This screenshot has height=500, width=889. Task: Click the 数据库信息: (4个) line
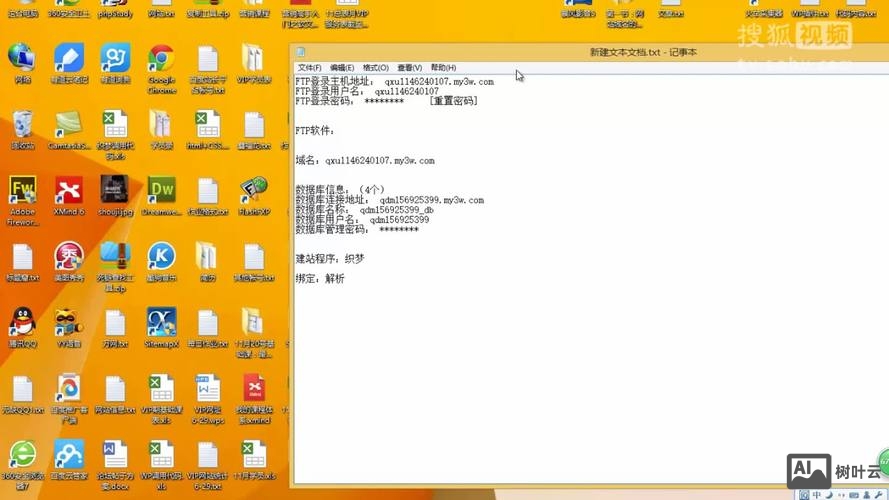coord(340,189)
